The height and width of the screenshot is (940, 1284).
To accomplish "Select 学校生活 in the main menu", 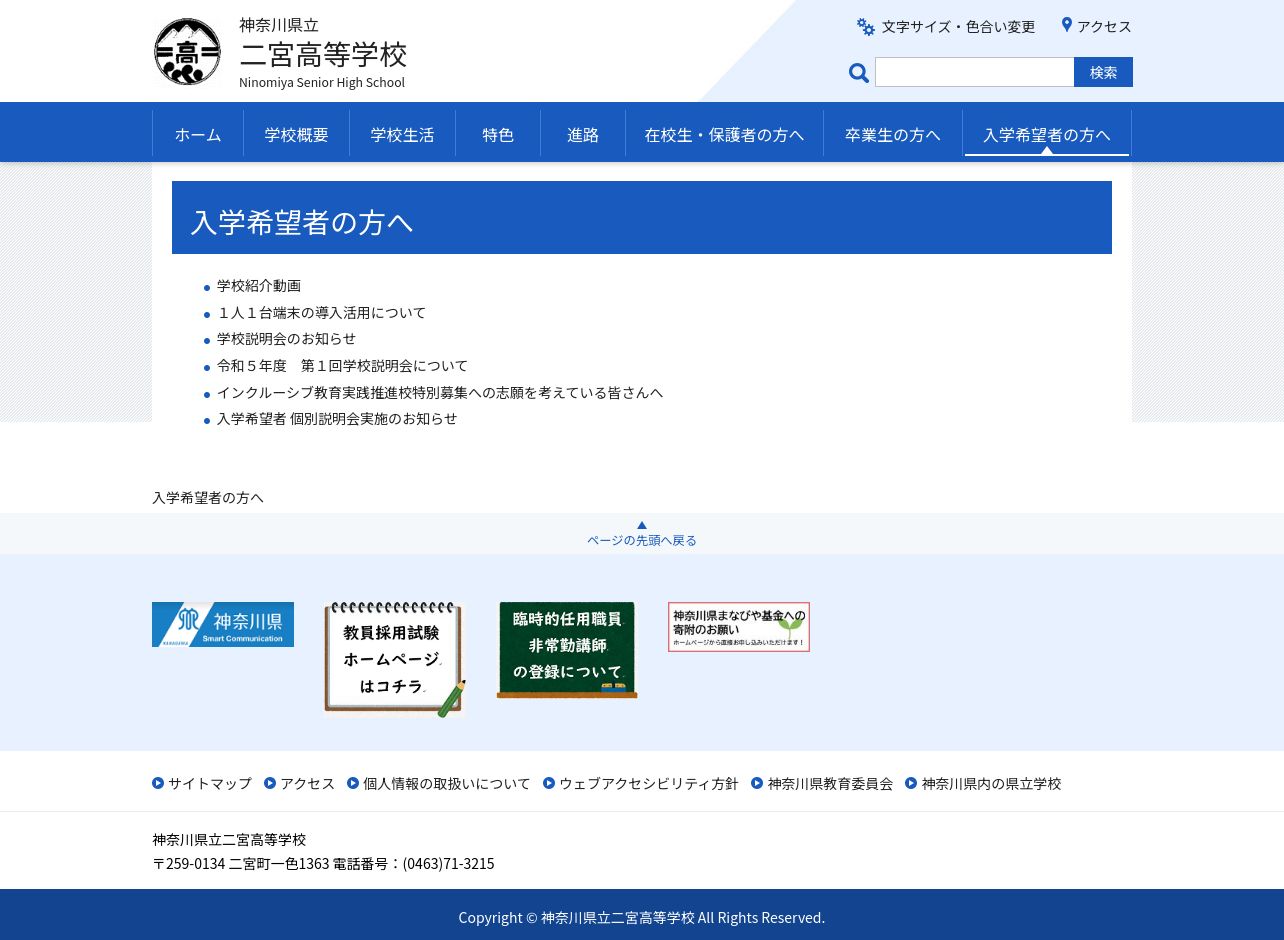I will click(402, 134).
